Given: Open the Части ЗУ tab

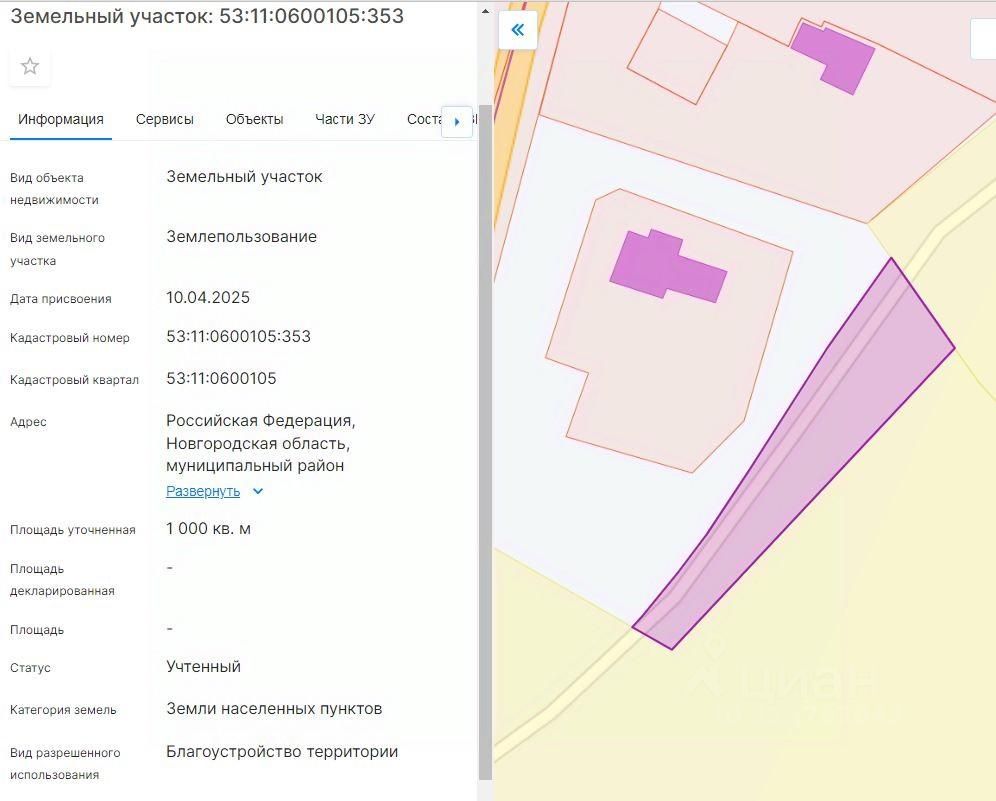Looking at the screenshot, I should [345, 119].
